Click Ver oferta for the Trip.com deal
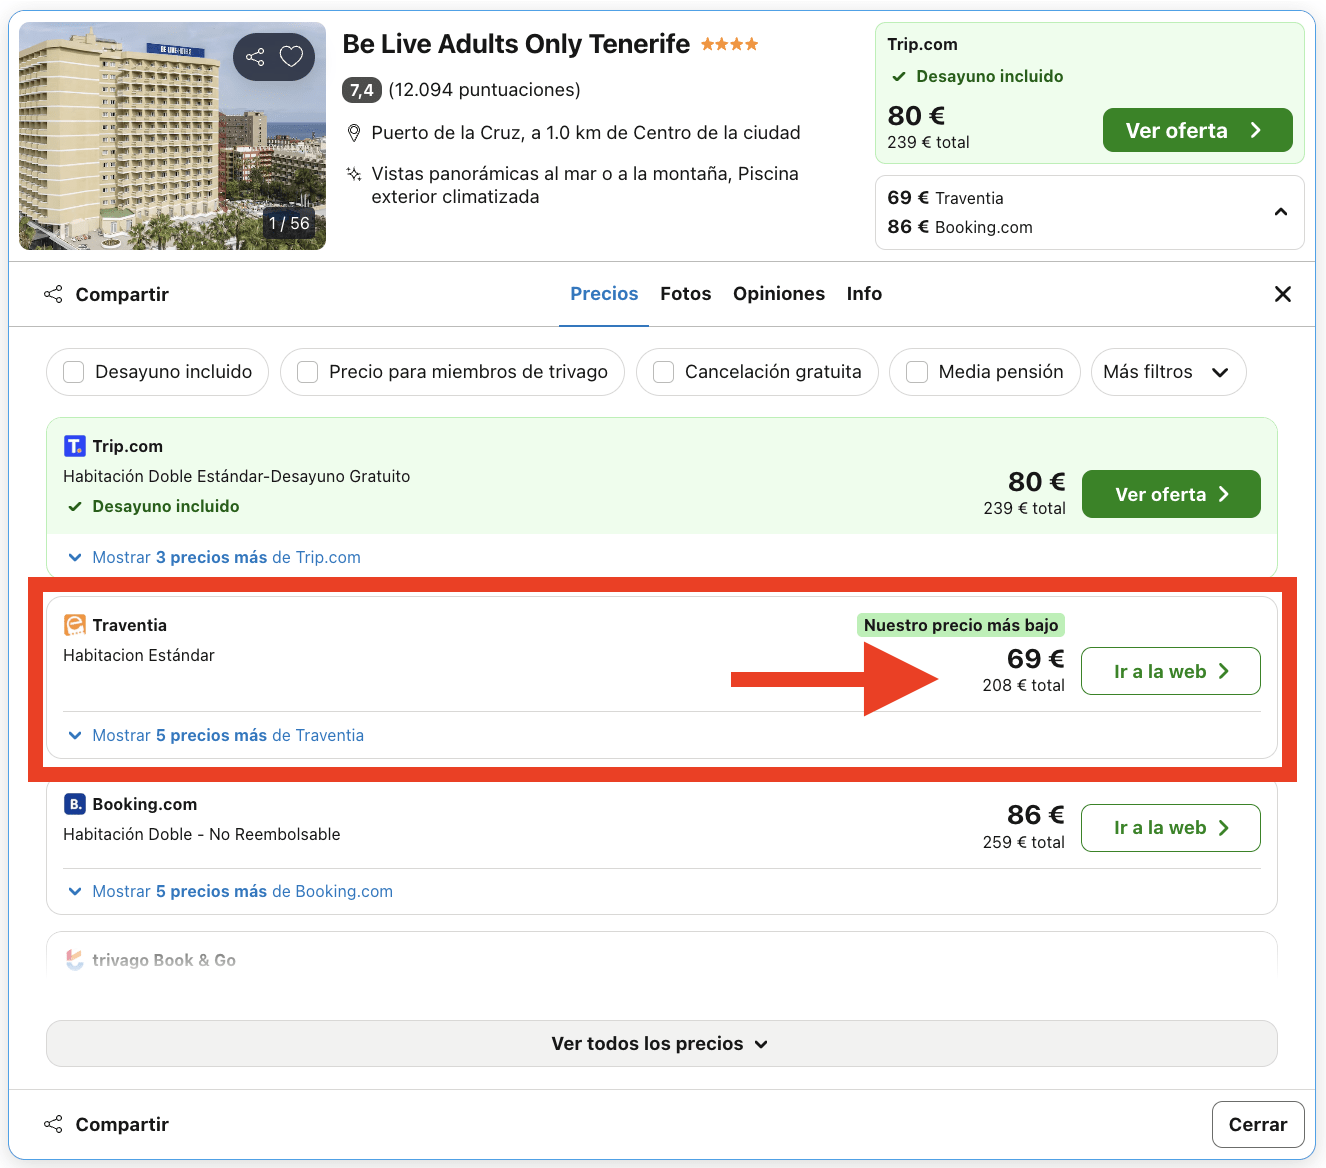Image resolution: width=1326 pixels, height=1168 pixels. point(1170,494)
